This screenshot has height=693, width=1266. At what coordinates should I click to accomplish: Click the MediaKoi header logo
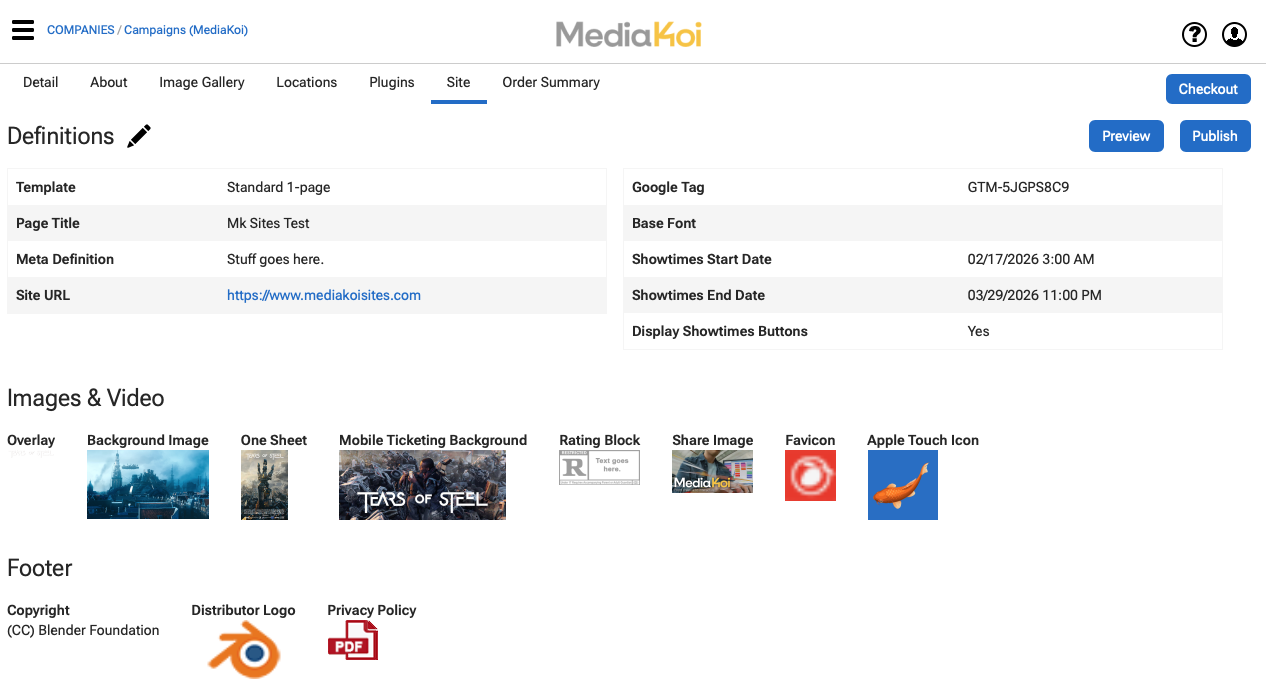point(629,35)
